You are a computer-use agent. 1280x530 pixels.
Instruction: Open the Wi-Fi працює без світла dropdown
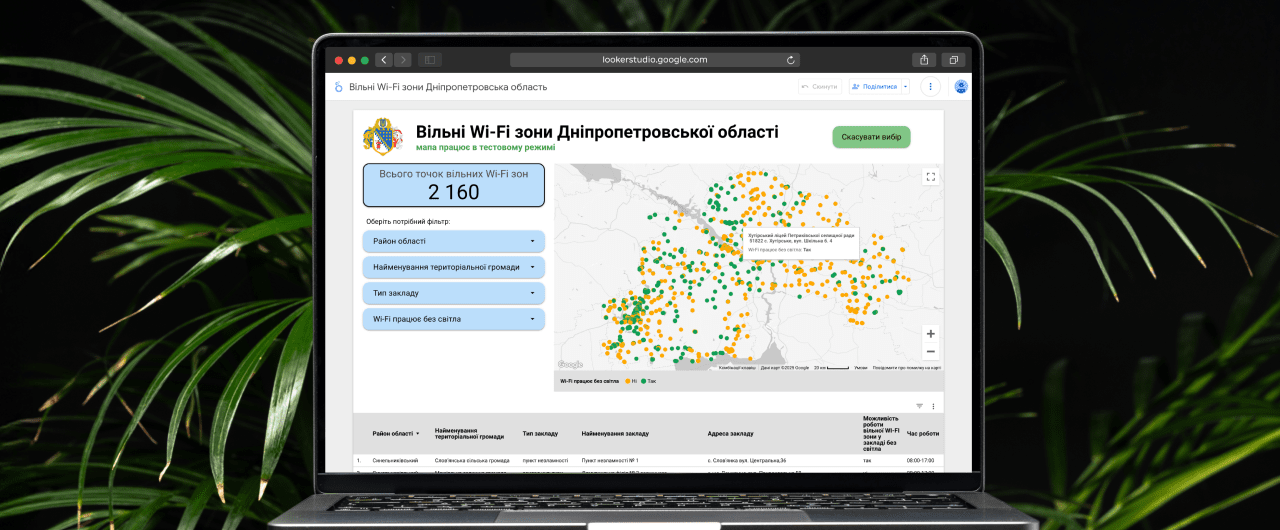(x=453, y=319)
